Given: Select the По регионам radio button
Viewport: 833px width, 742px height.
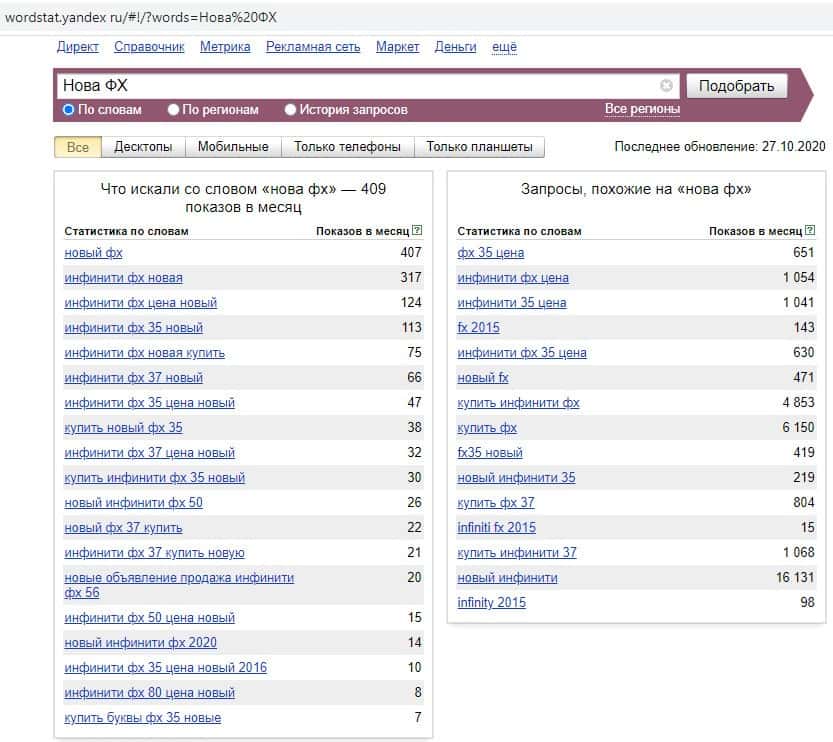Looking at the screenshot, I should point(174,110).
